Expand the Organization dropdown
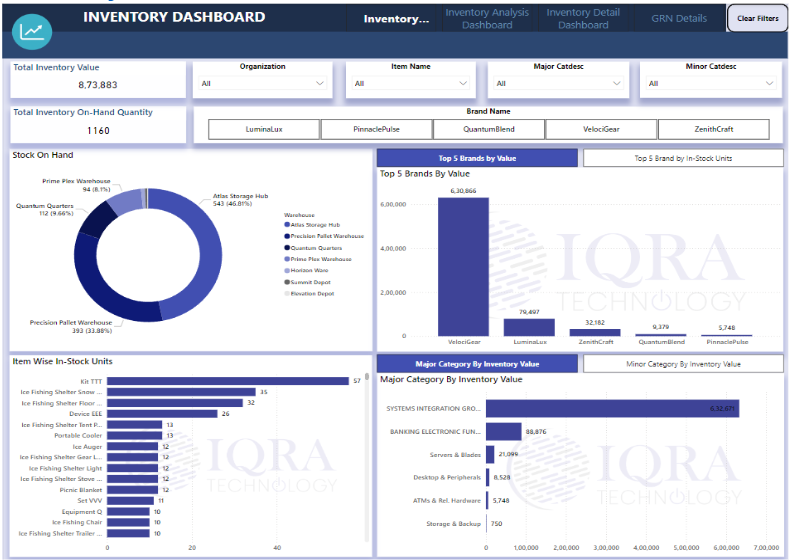The image size is (789, 560). (263, 84)
